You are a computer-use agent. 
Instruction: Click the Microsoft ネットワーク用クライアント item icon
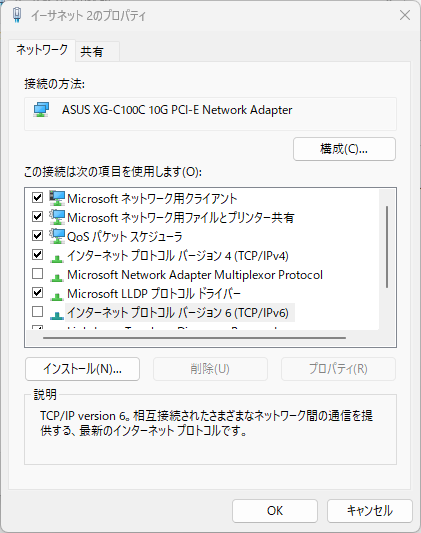[x=57, y=198]
